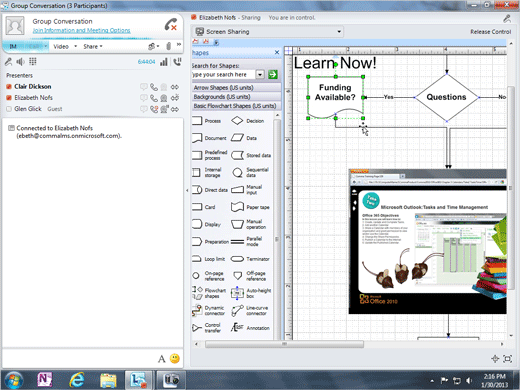
Task: Toggle Glen Glick participant checkbox
Action: (x=9, y=109)
